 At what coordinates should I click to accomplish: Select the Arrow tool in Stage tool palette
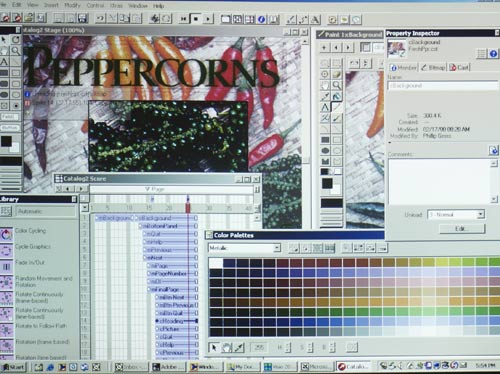[x=4, y=40]
